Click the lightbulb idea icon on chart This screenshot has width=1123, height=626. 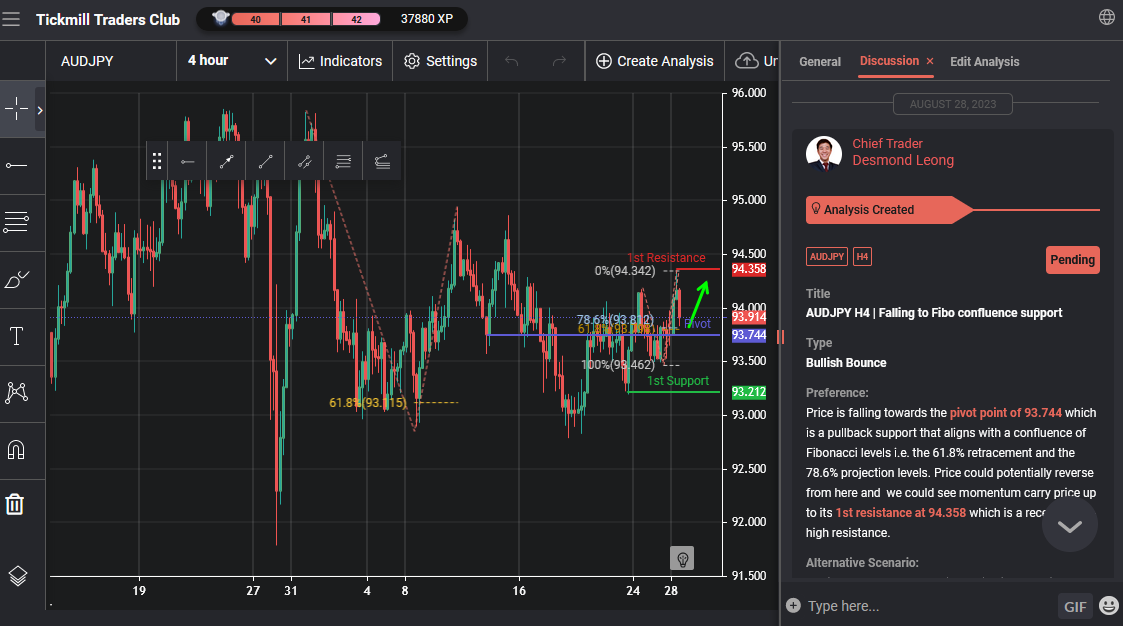[682, 559]
